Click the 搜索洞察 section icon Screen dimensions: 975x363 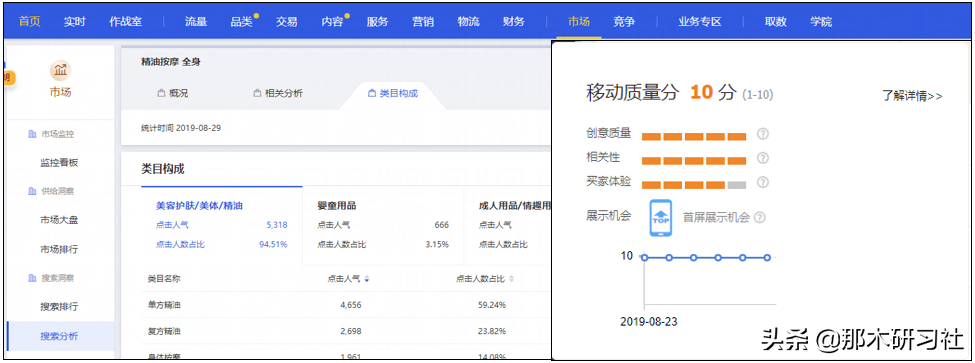point(32,277)
